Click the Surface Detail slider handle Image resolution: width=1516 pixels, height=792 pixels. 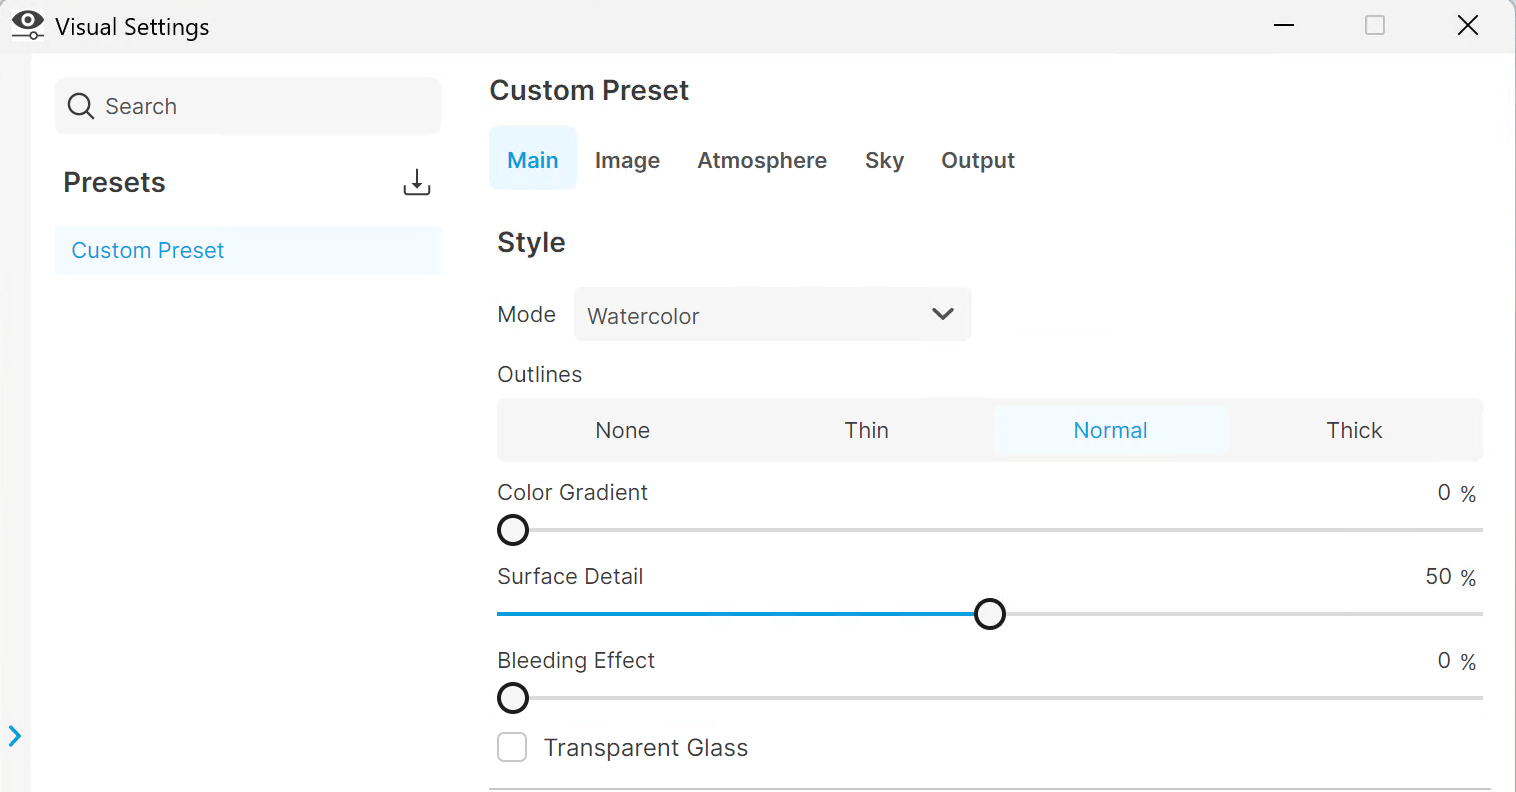click(x=990, y=614)
